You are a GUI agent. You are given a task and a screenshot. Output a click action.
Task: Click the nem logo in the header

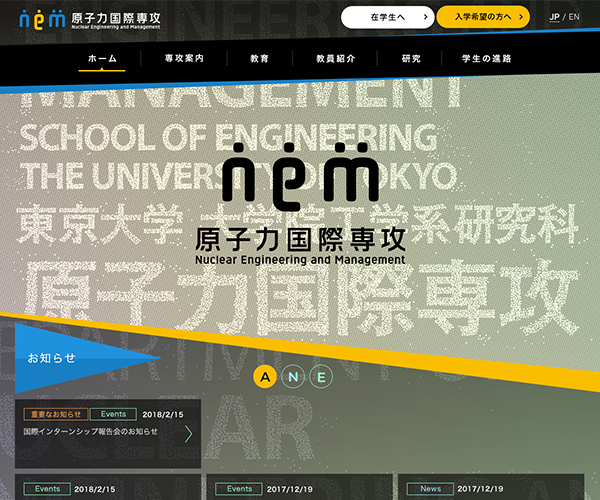click(x=42, y=19)
